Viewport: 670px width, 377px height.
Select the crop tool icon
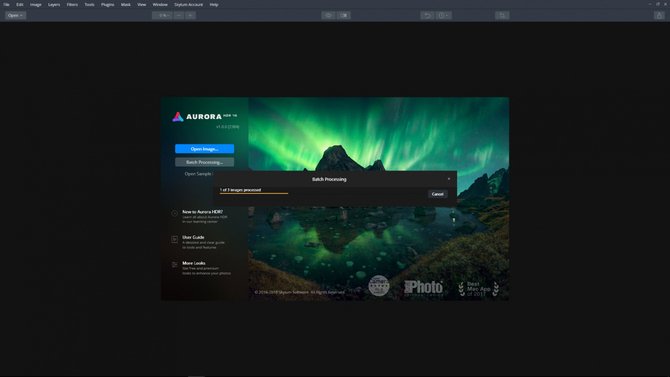click(502, 15)
